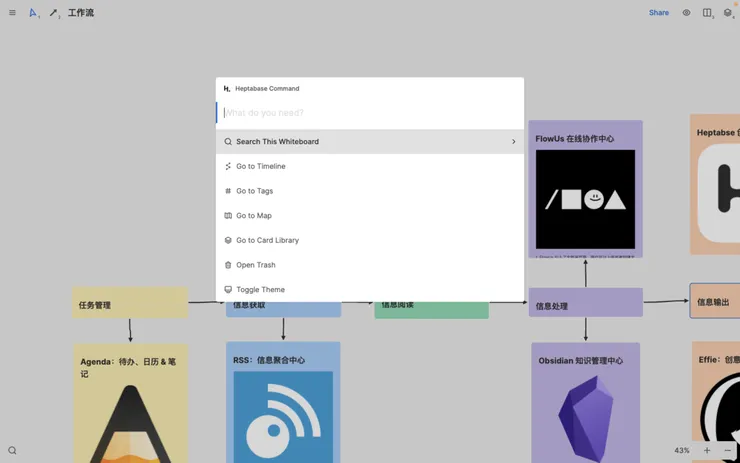The width and height of the screenshot is (740, 463).
Task: Click the Heptabase H logo image
Action: [719, 194]
